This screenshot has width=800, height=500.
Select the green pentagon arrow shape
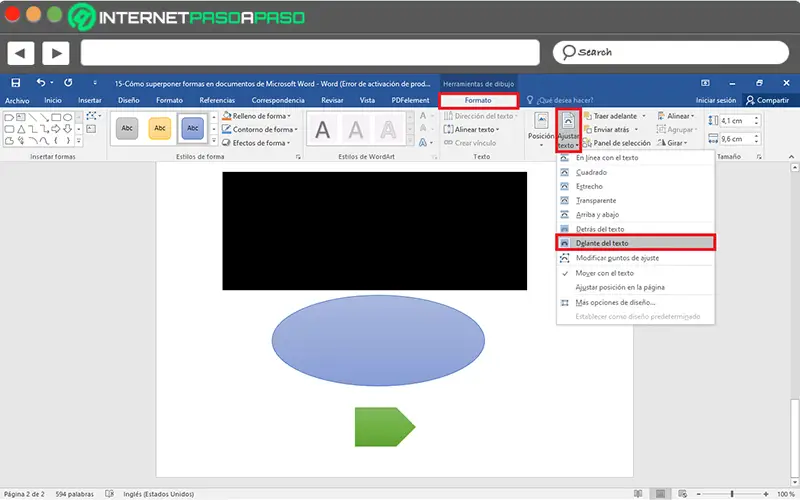[385, 427]
